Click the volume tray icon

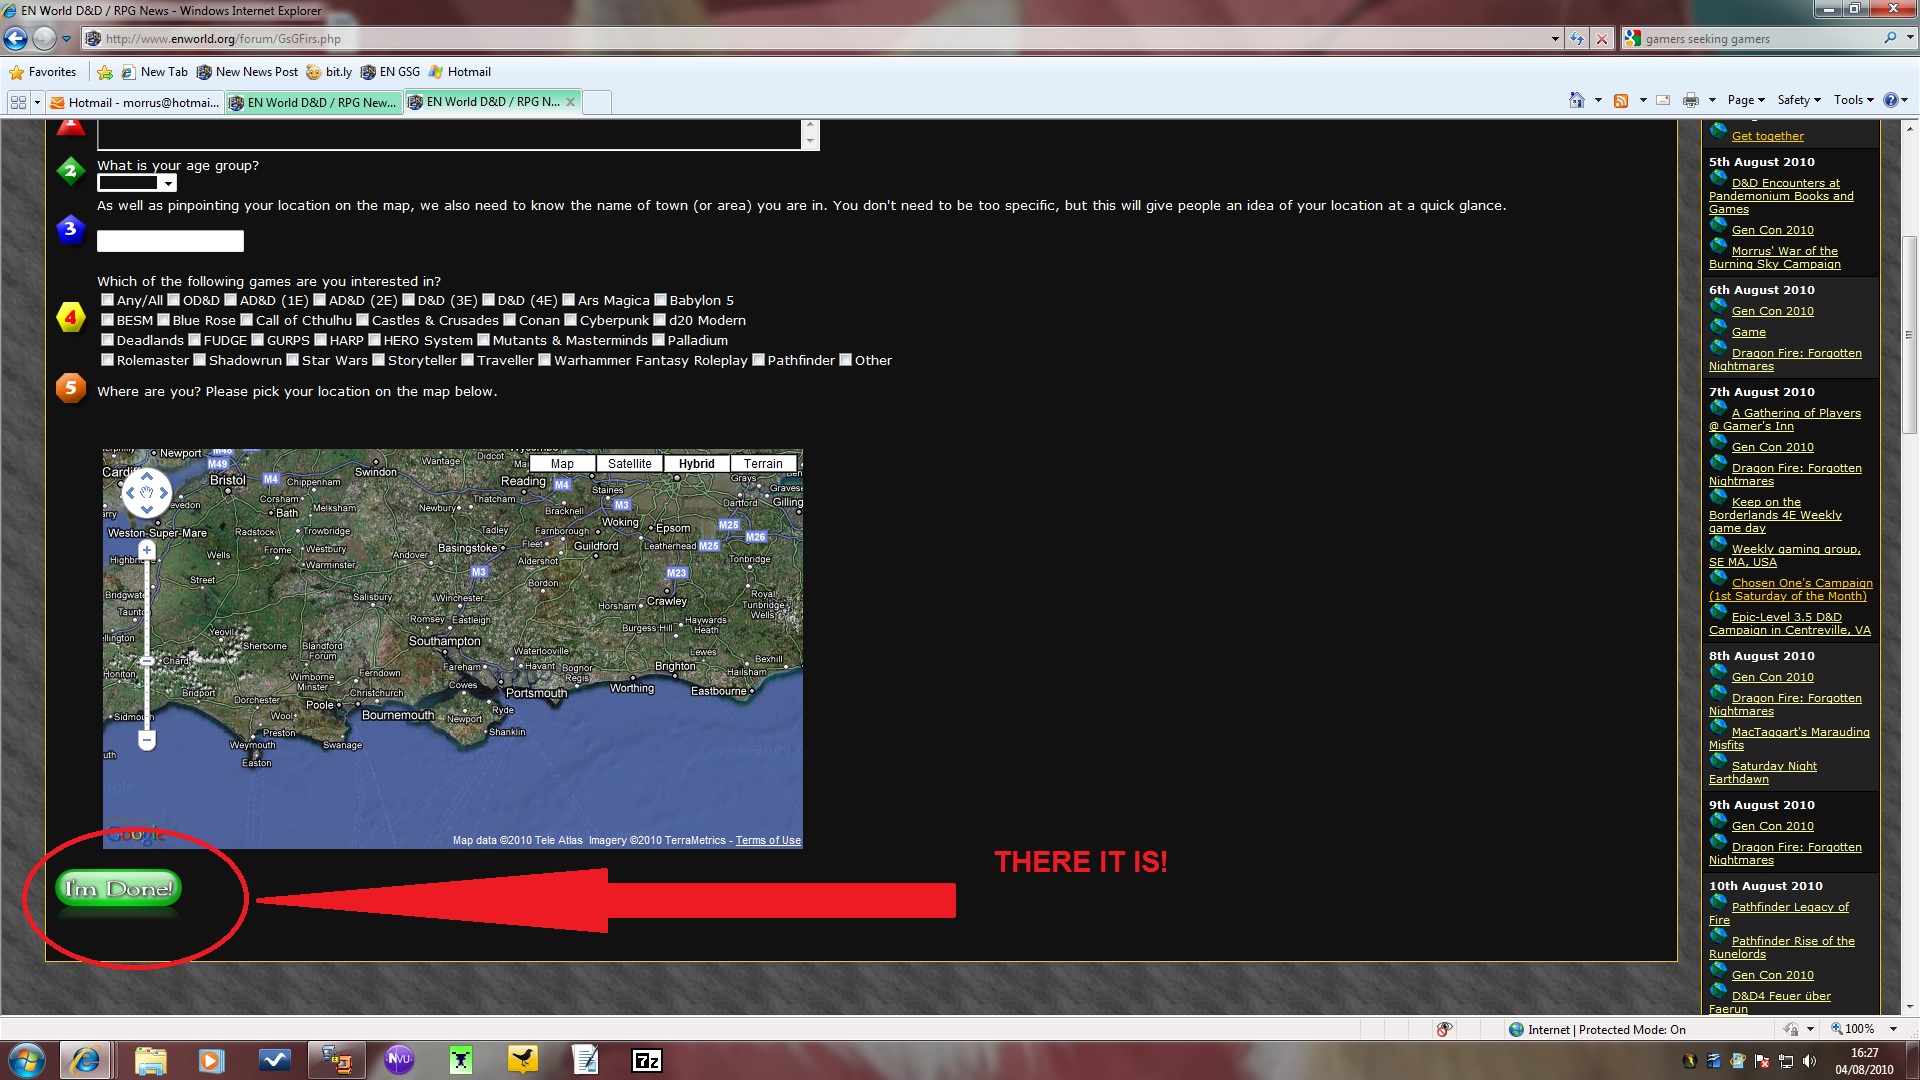[x=1809, y=1061]
